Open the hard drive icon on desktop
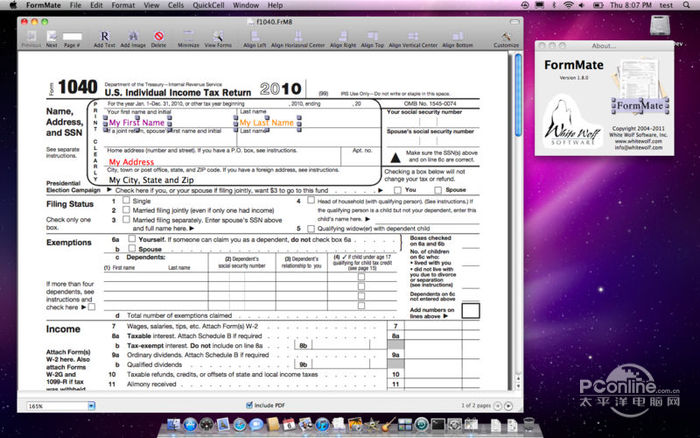The width and height of the screenshot is (700, 438). coord(660,25)
